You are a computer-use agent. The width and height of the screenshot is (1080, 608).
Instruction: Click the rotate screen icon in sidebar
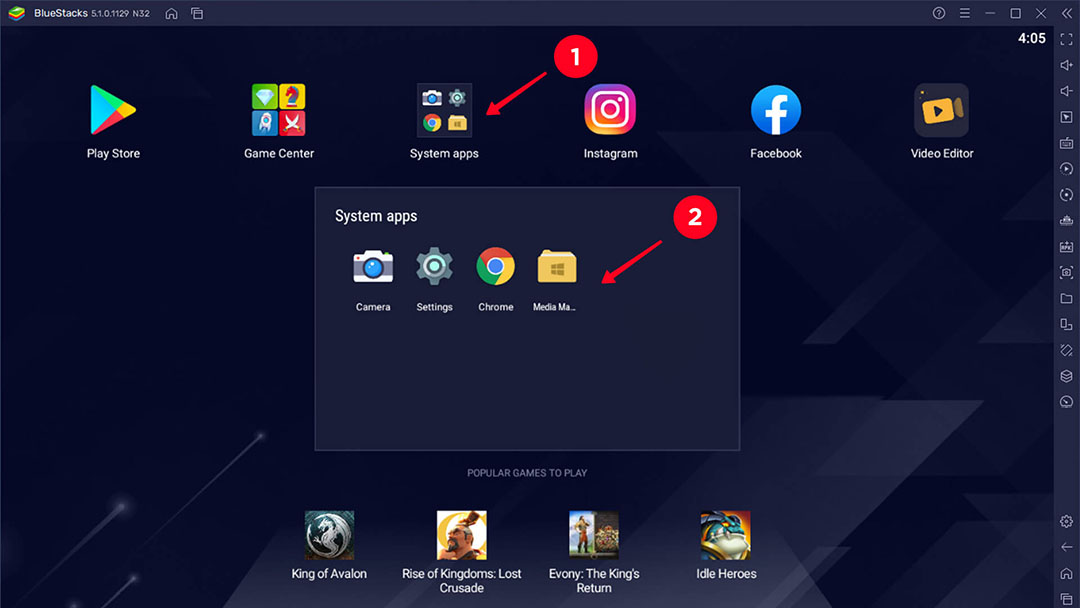click(1066, 324)
